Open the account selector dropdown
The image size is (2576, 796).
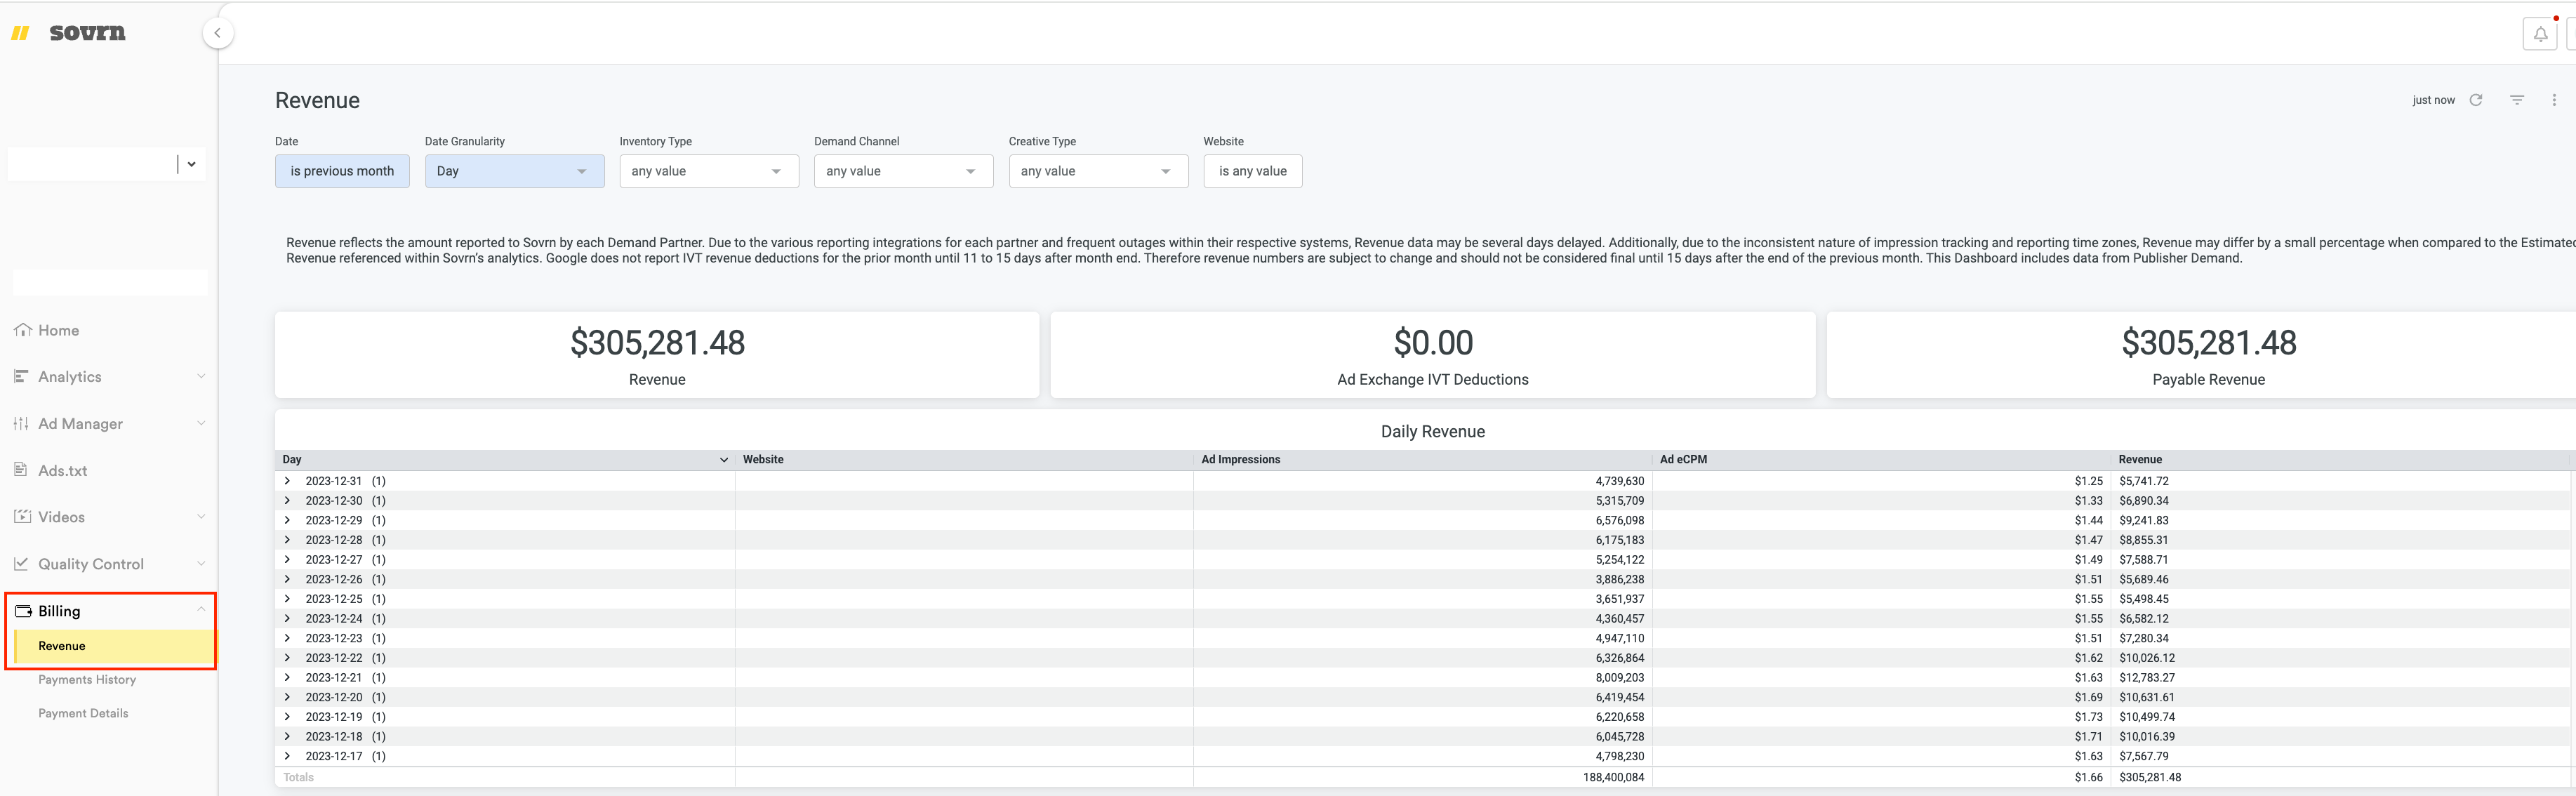pyautogui.click(x=191, y=164)
